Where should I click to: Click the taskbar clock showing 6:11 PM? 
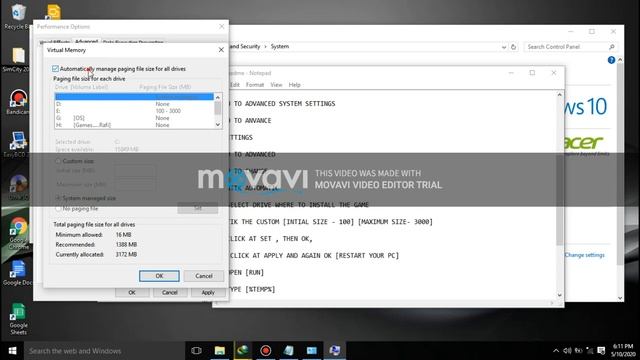point(623,350)
